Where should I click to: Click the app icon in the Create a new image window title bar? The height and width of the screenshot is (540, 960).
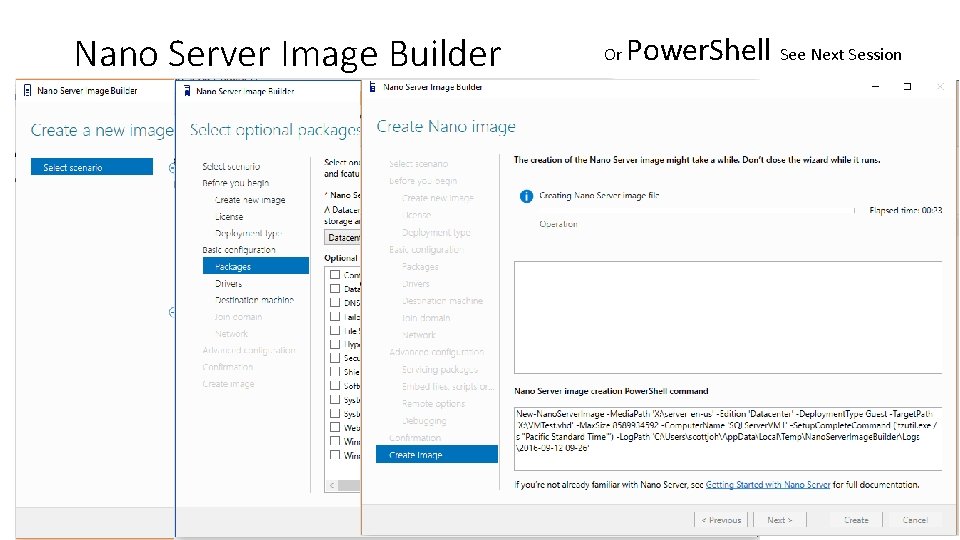(x=27, y=91)
